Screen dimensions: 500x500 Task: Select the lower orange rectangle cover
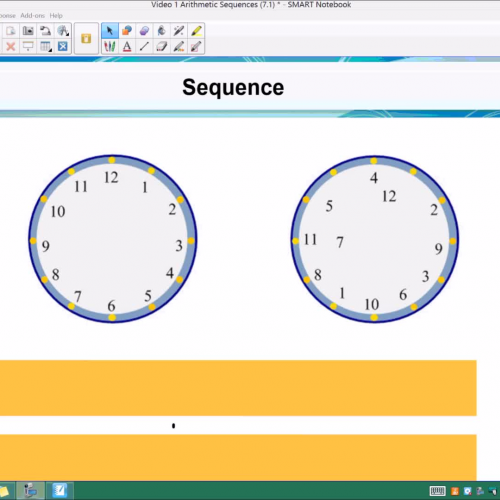[238, 457]
